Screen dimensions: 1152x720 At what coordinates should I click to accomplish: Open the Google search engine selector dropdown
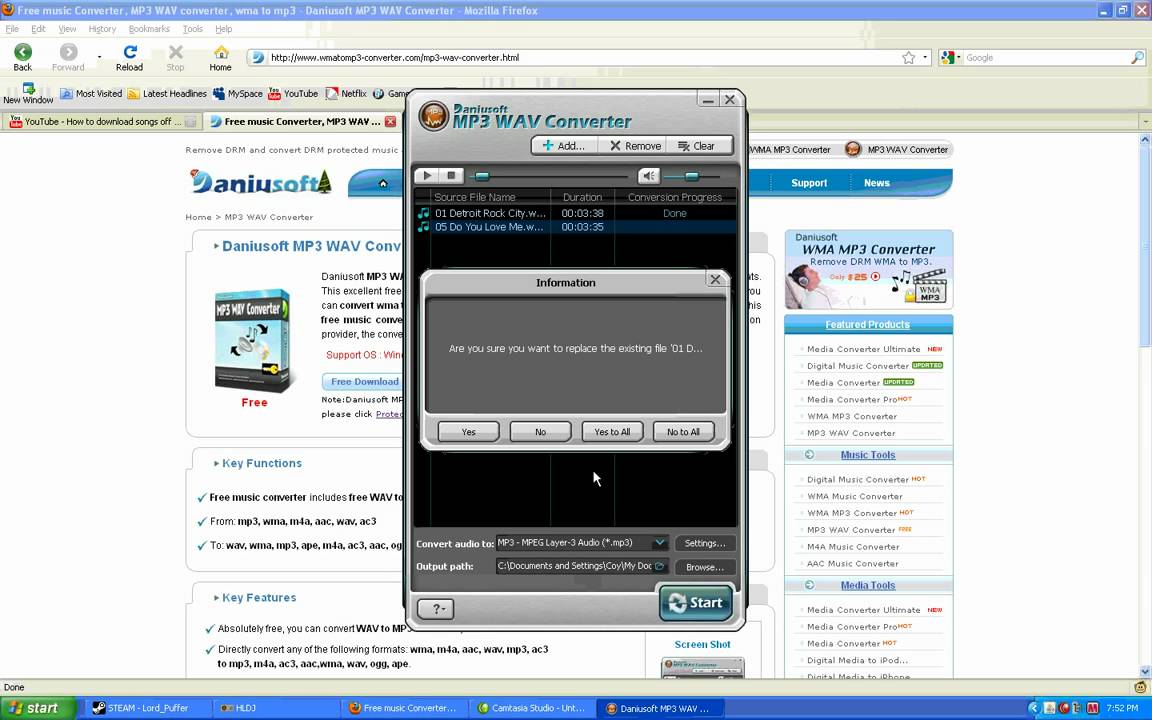point(951,57)
